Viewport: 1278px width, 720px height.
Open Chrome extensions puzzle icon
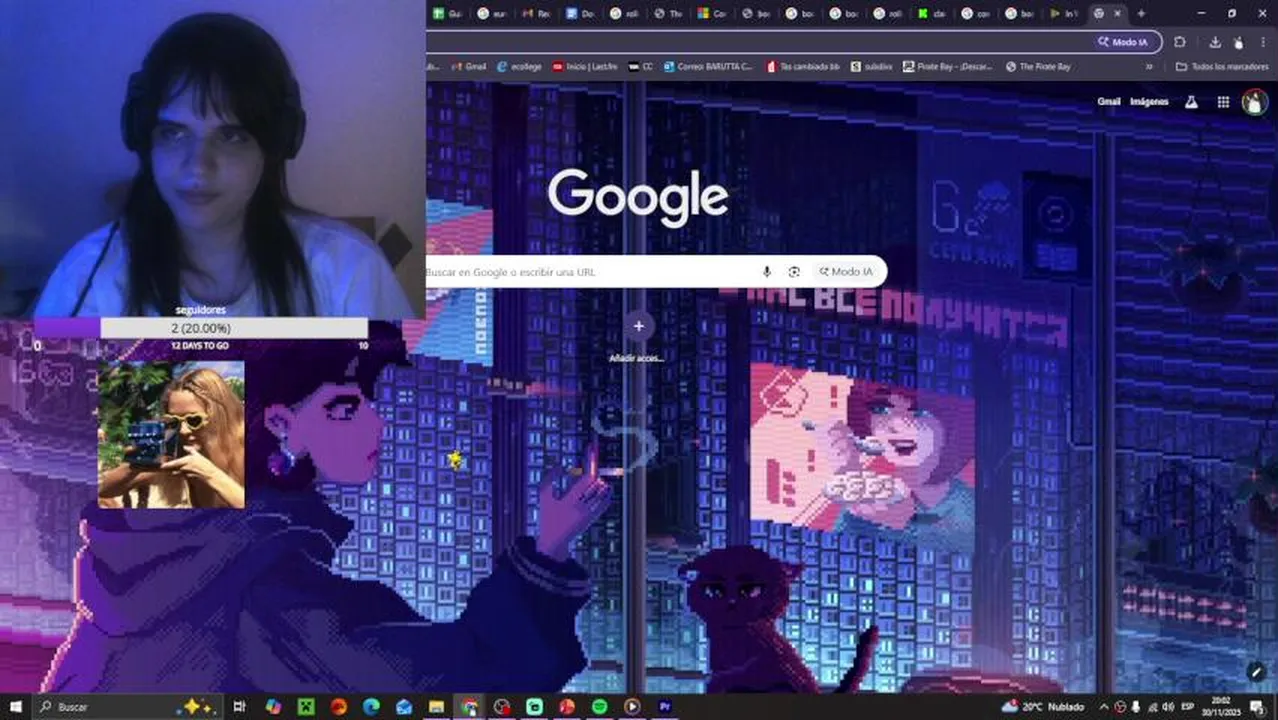pyautogui.click(x=1180, y=42)
